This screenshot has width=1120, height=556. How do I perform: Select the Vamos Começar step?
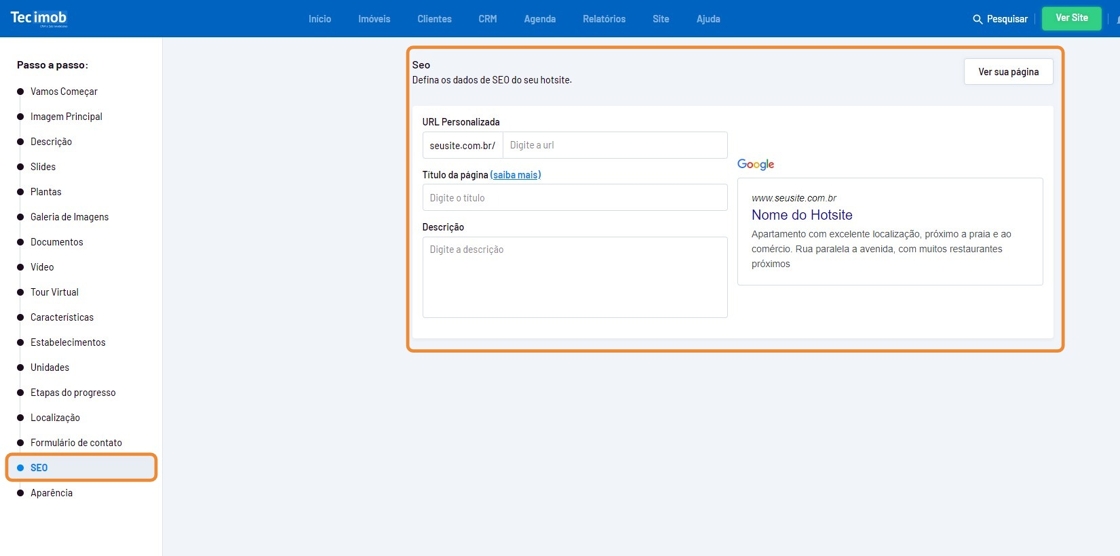coord(64,92)
